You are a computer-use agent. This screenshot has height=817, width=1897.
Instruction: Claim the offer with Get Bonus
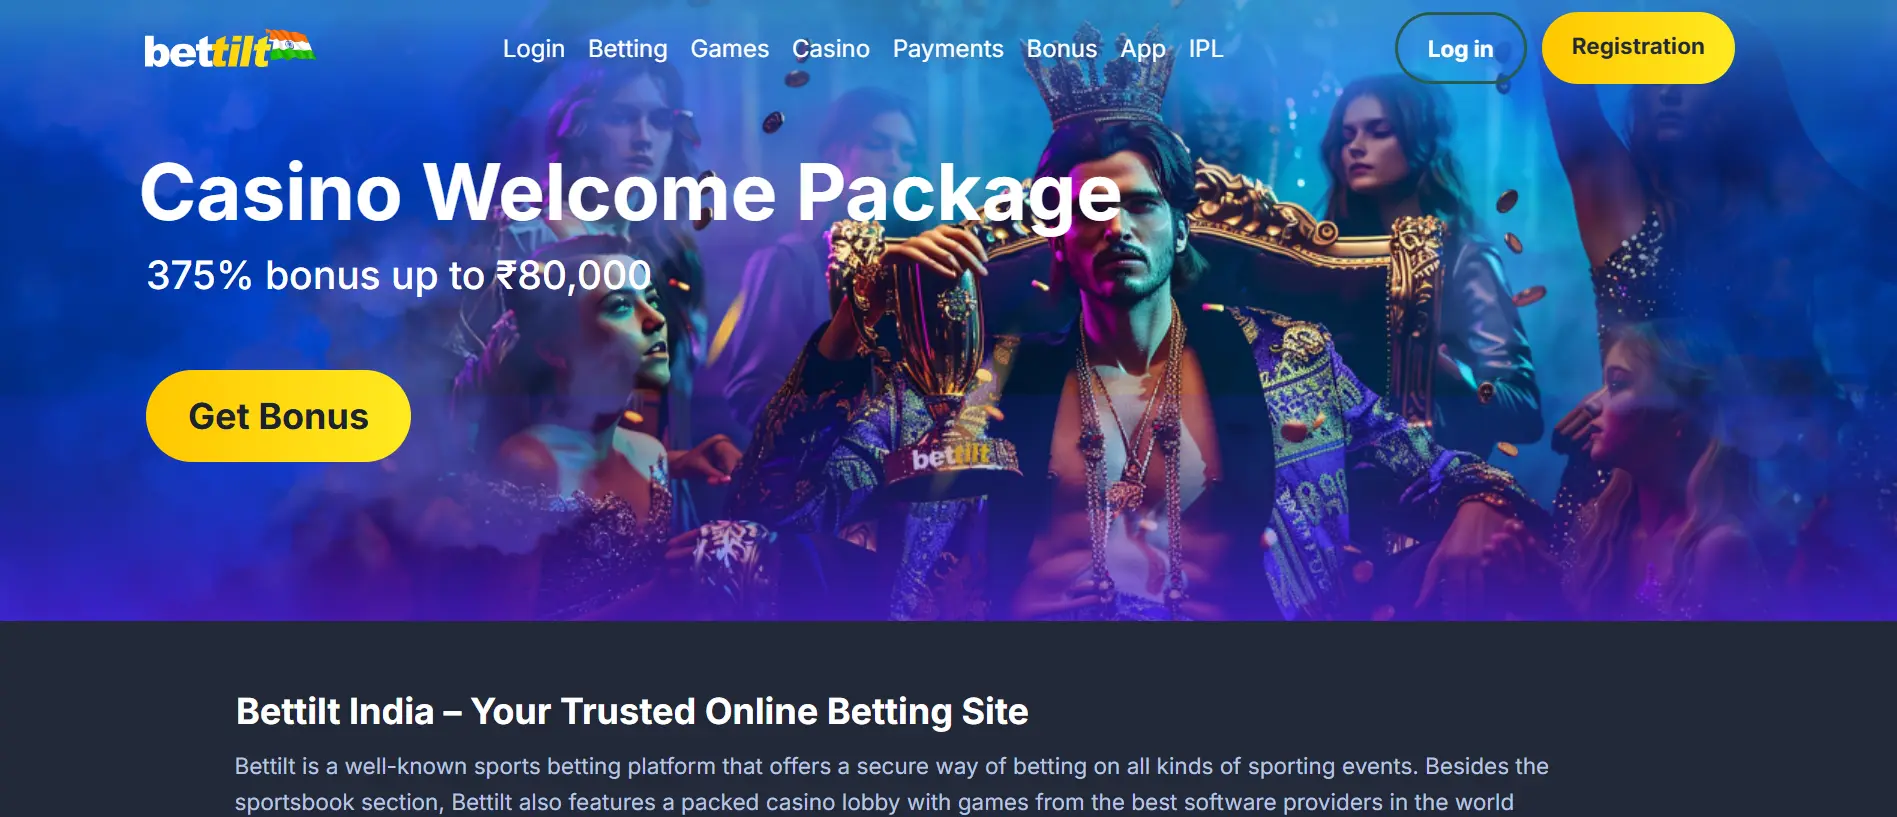(278, 416)
